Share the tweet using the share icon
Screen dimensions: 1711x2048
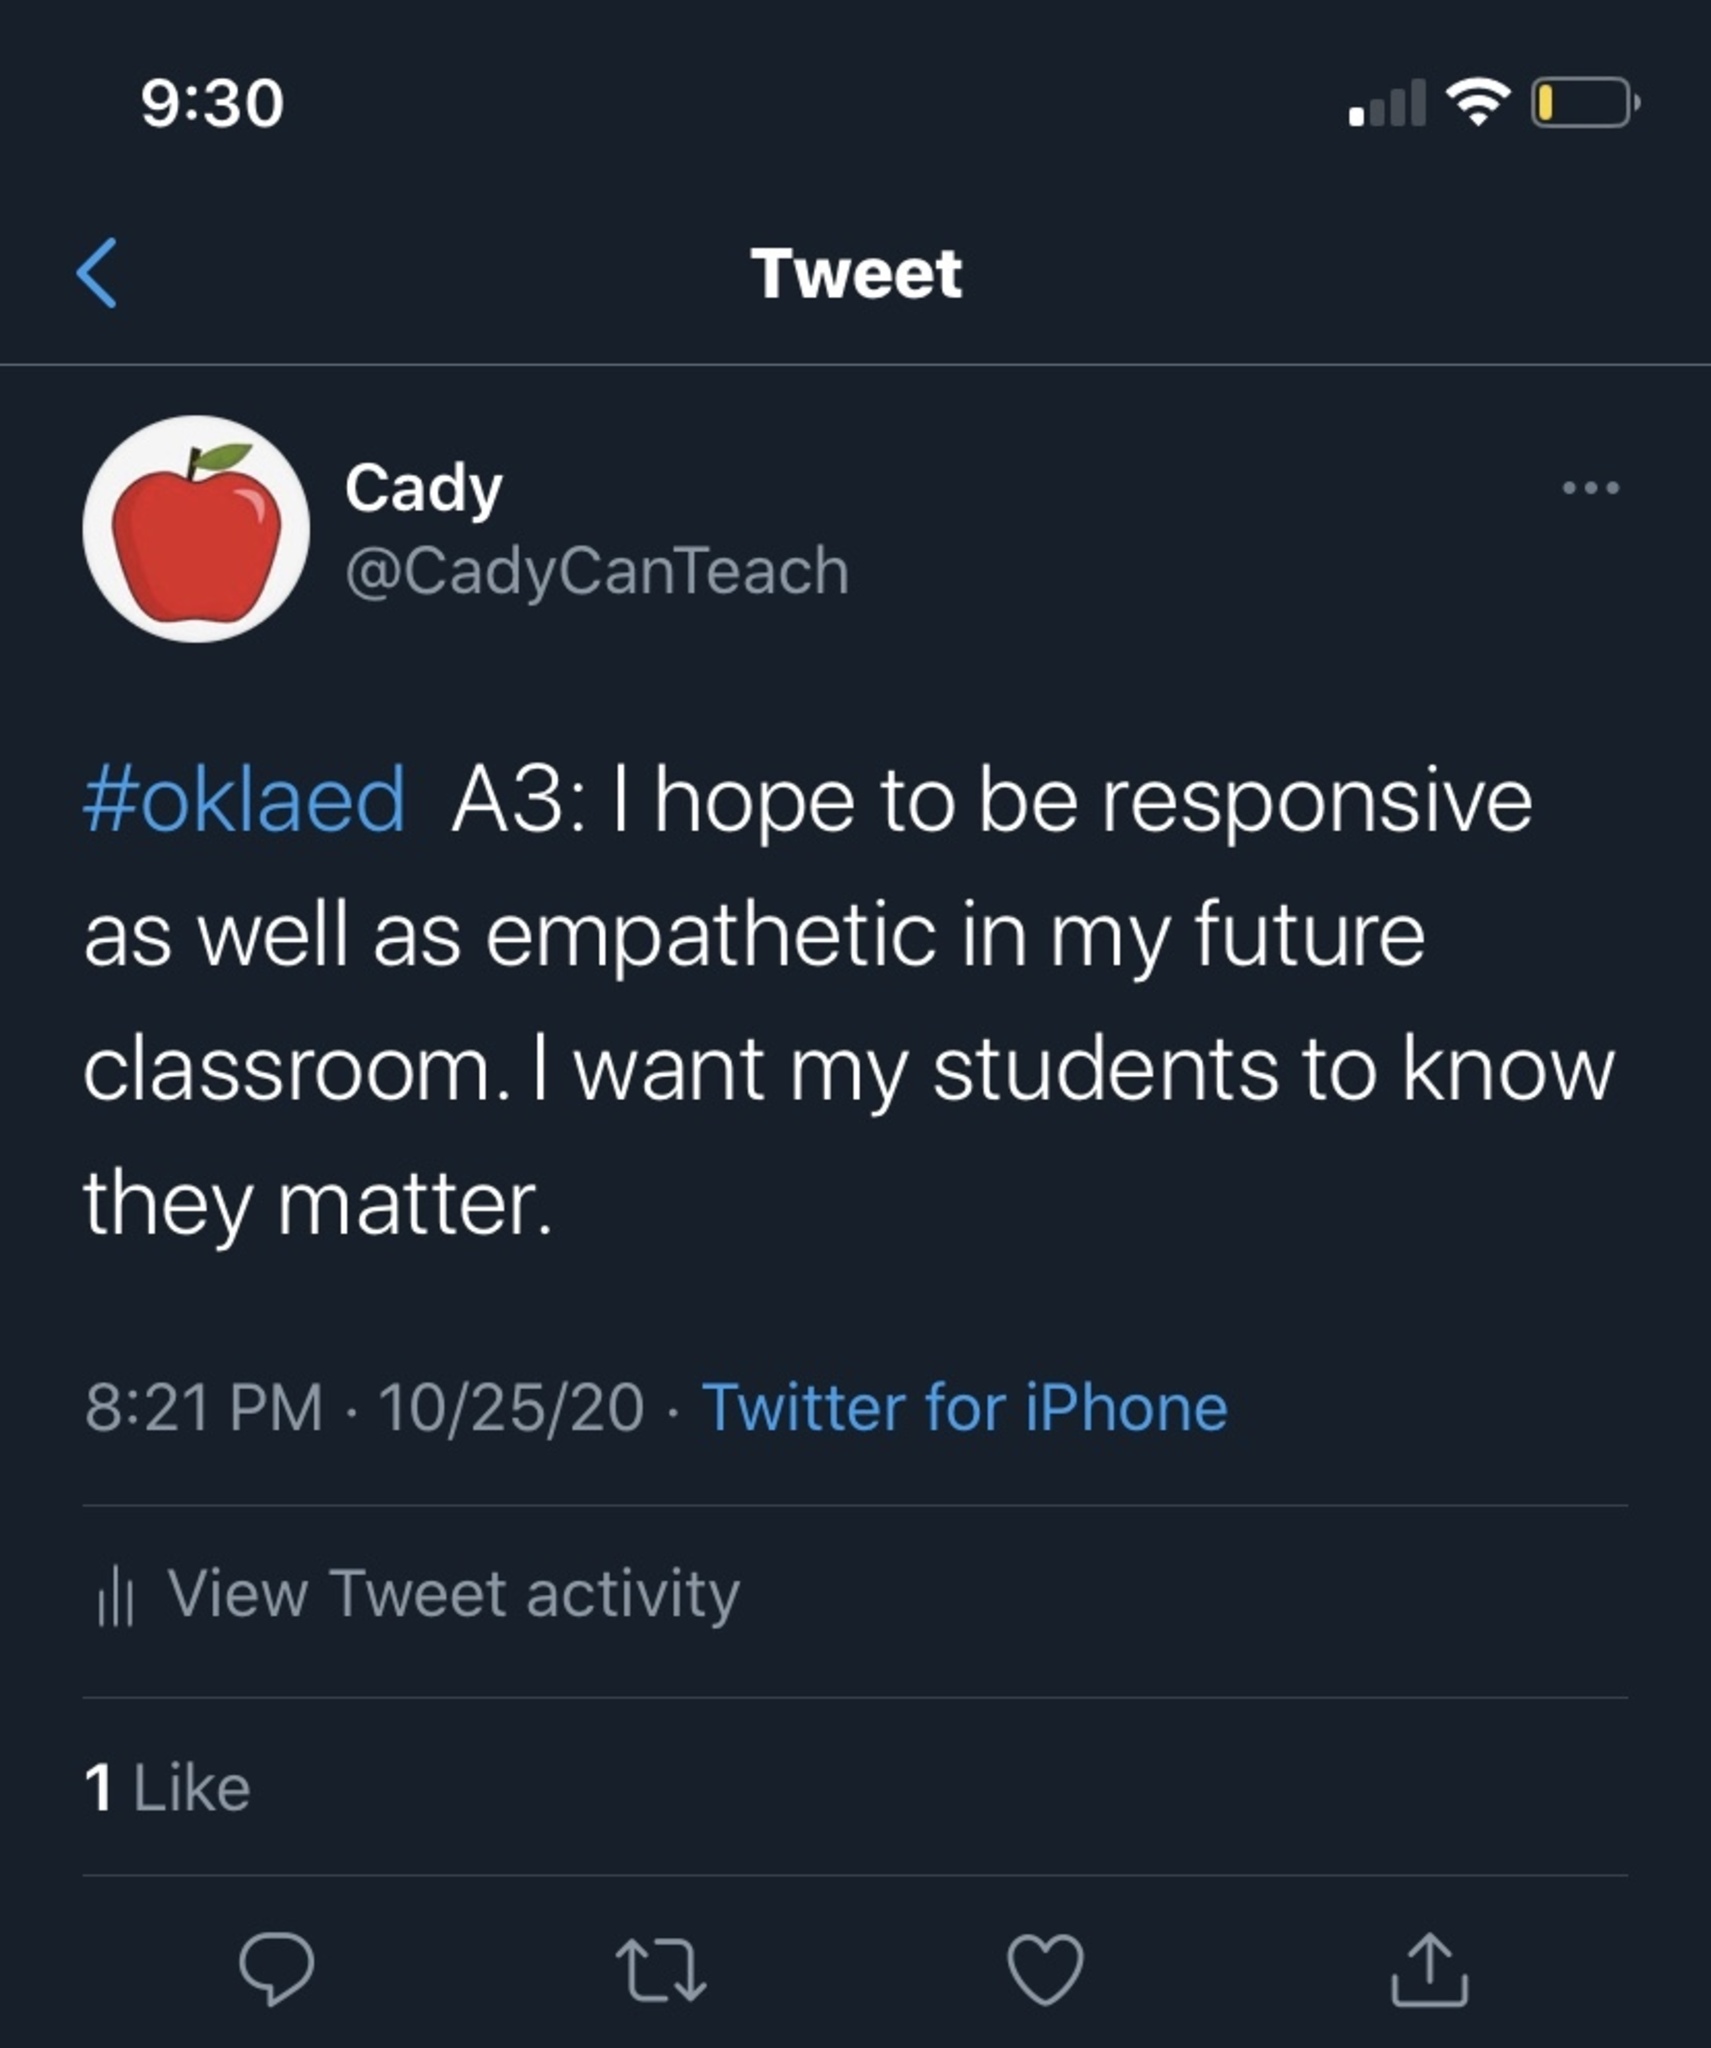pyautogui.click(x=1429, y=1969)
